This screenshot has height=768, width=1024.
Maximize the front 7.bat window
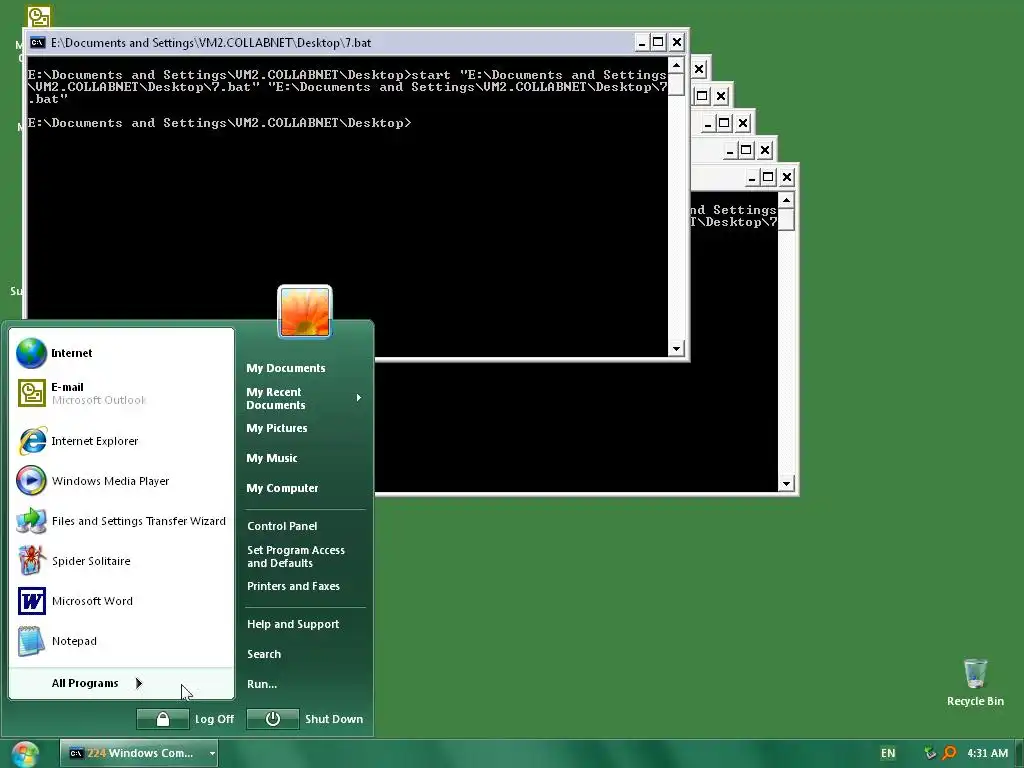[658, 43]
